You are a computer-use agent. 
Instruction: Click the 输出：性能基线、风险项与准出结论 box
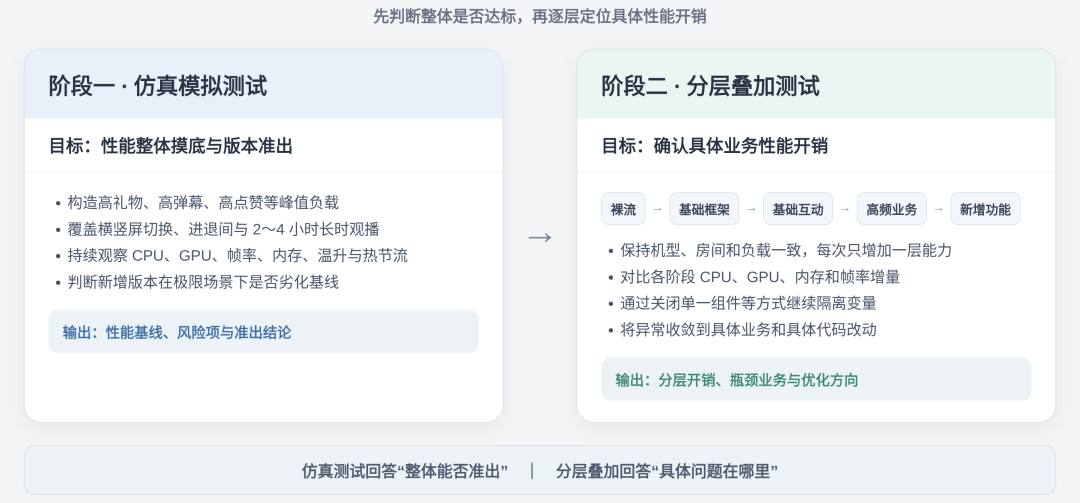click(x=264, y=331)
